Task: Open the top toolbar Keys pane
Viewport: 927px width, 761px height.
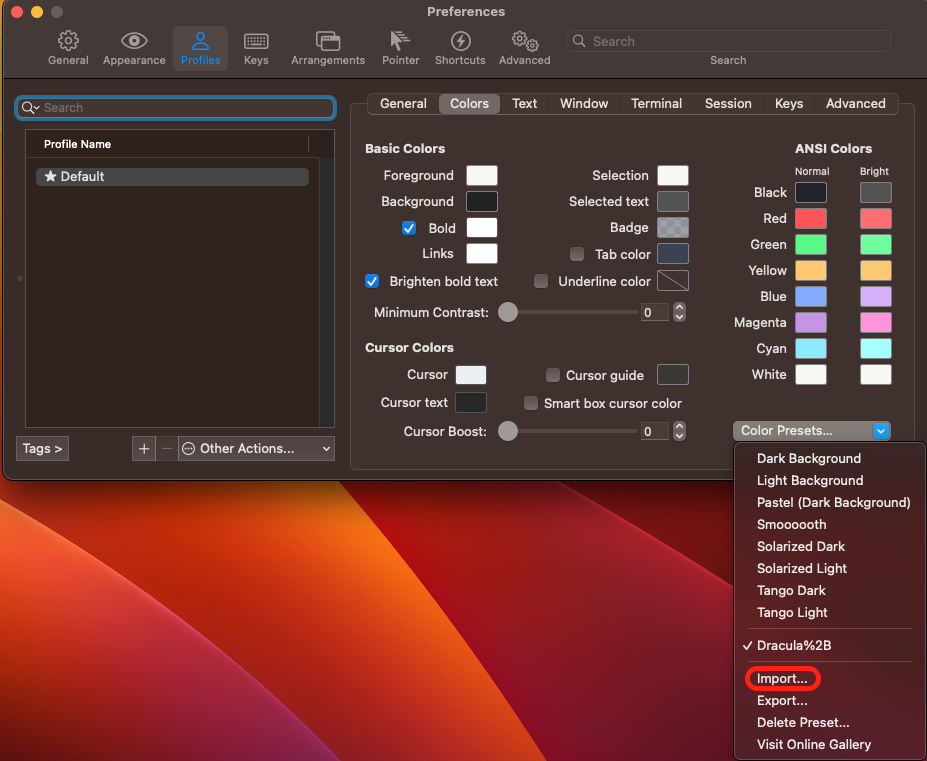Action: [x=256, y=48]
